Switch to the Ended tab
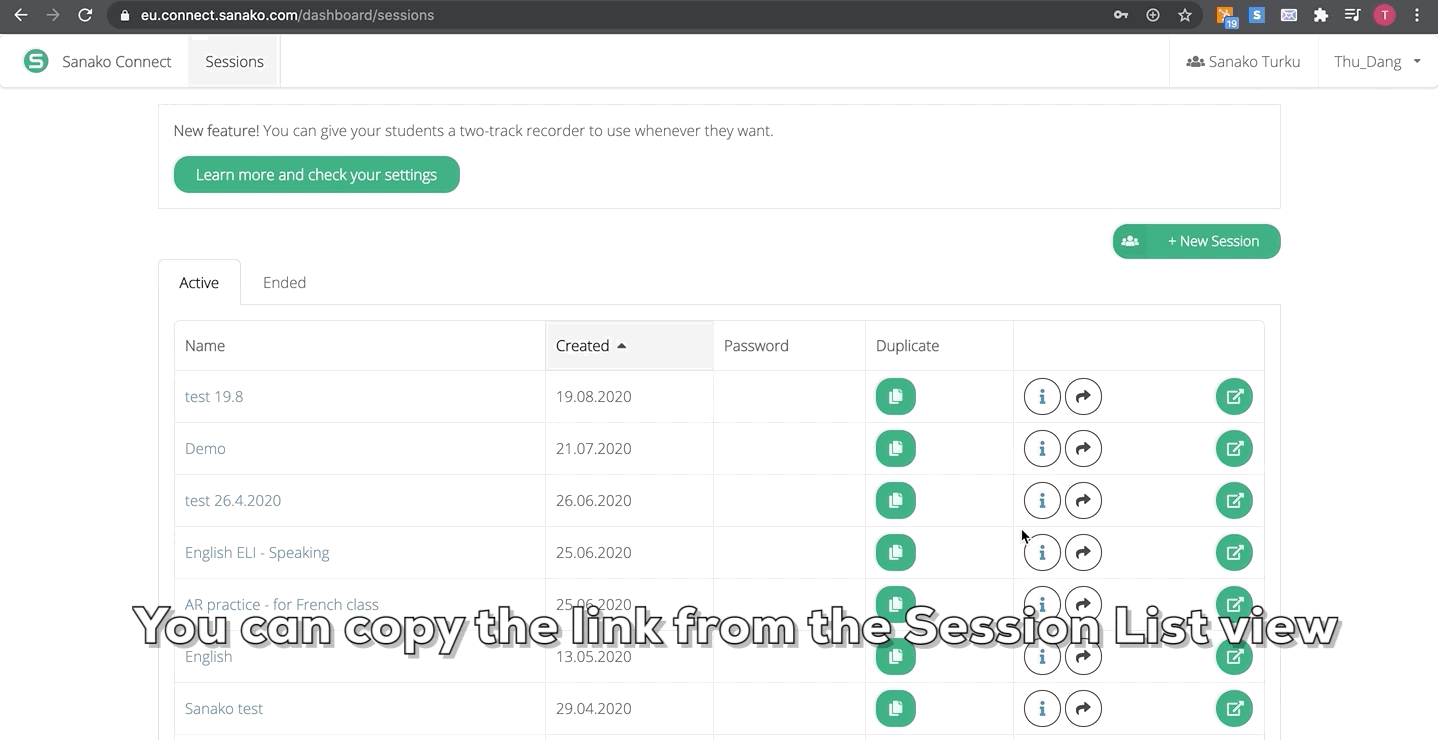Screen dimensions: 1438x740 284,282
